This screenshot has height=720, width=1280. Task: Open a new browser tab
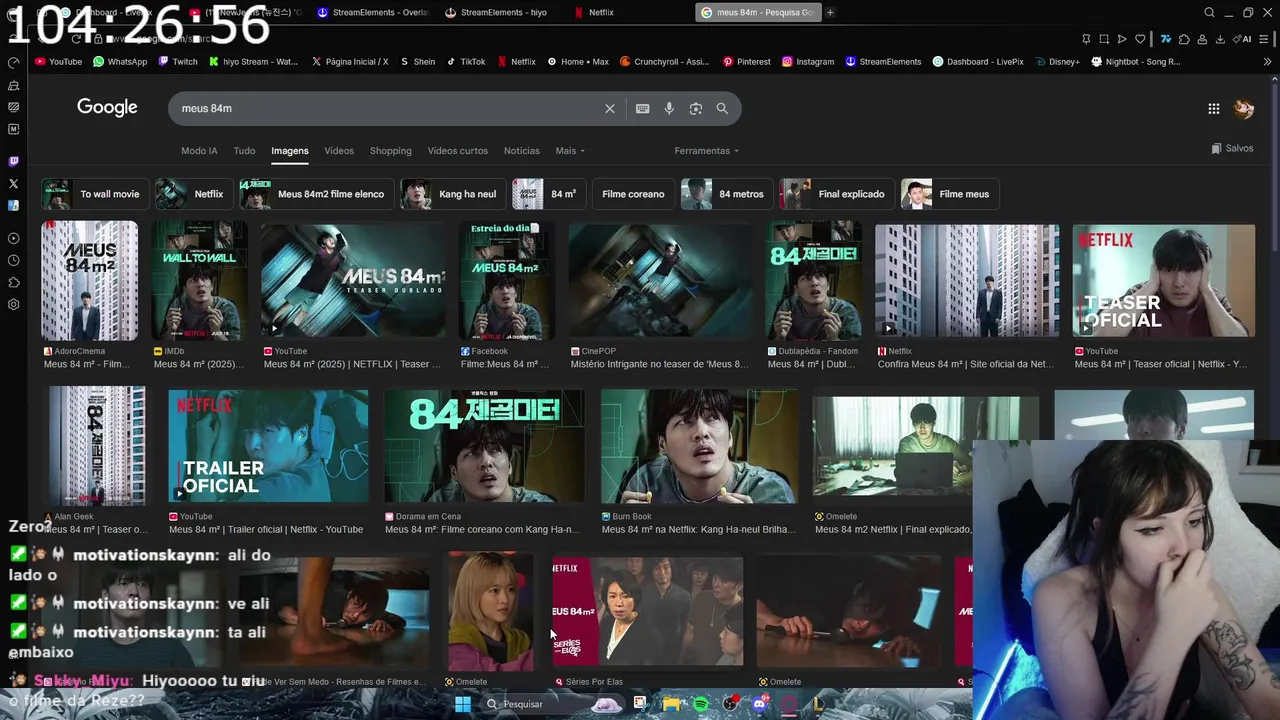click(830, 13)
